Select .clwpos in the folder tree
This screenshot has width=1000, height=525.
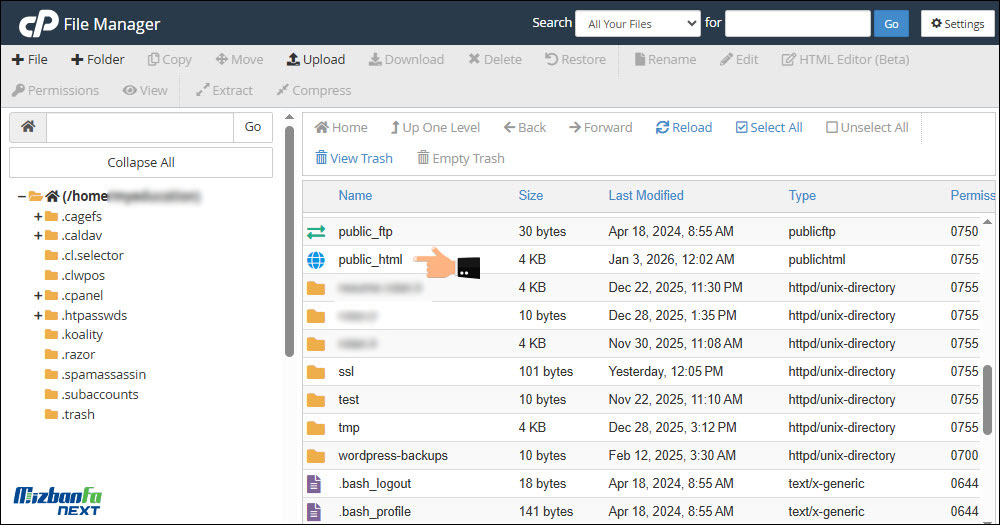83,276
